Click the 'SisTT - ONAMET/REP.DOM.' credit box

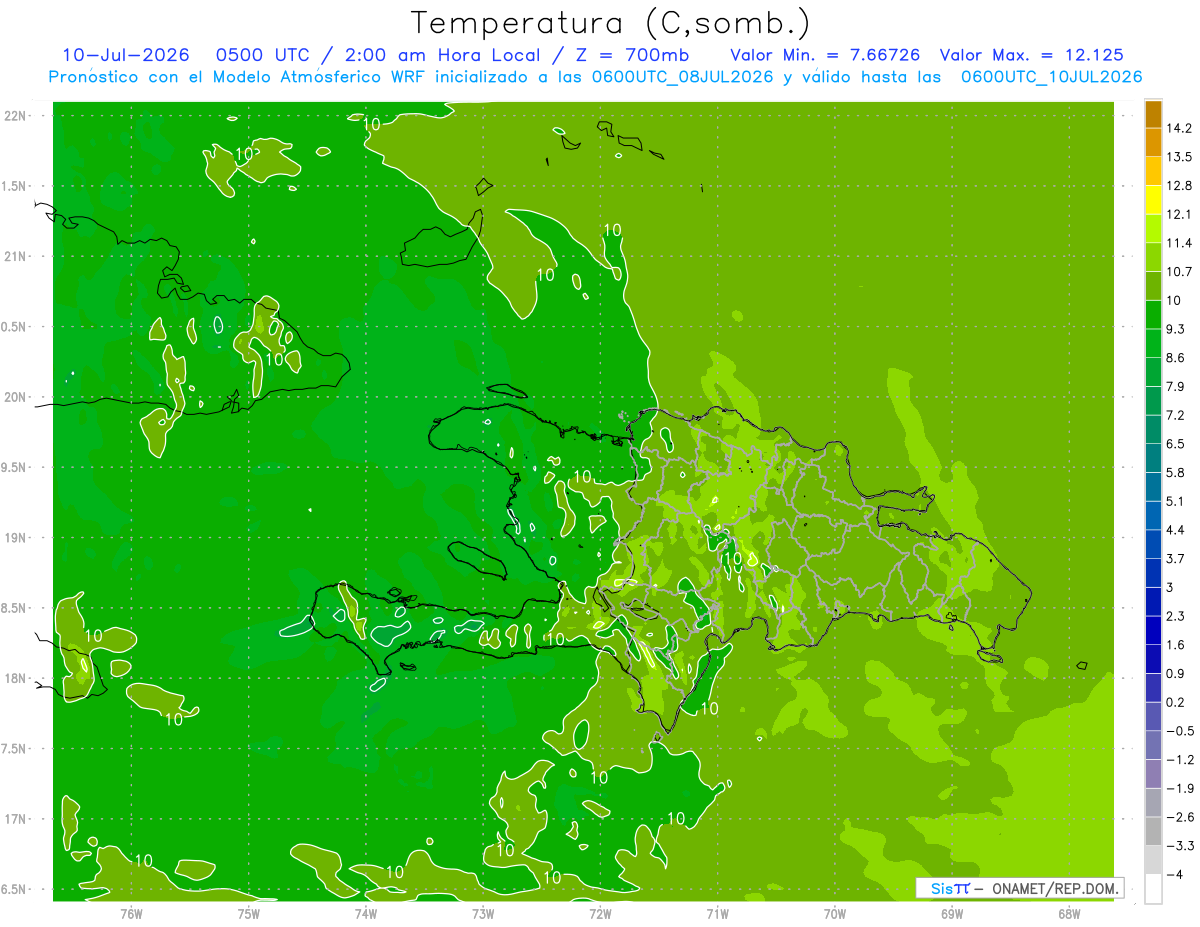point(1019,888)
